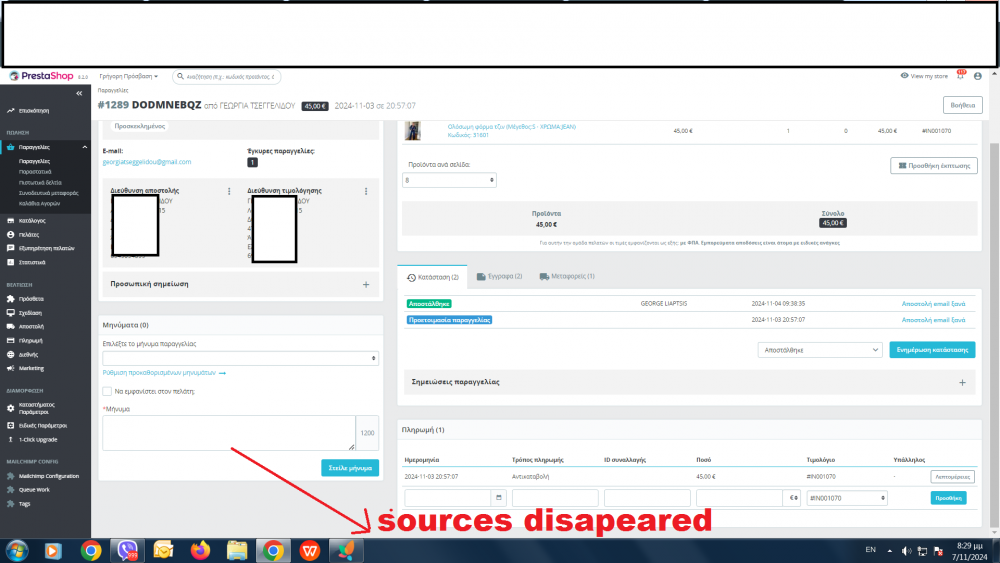
Task: Open the invoice #IN001070 dropdown in payment row
Action: point(847,498)
